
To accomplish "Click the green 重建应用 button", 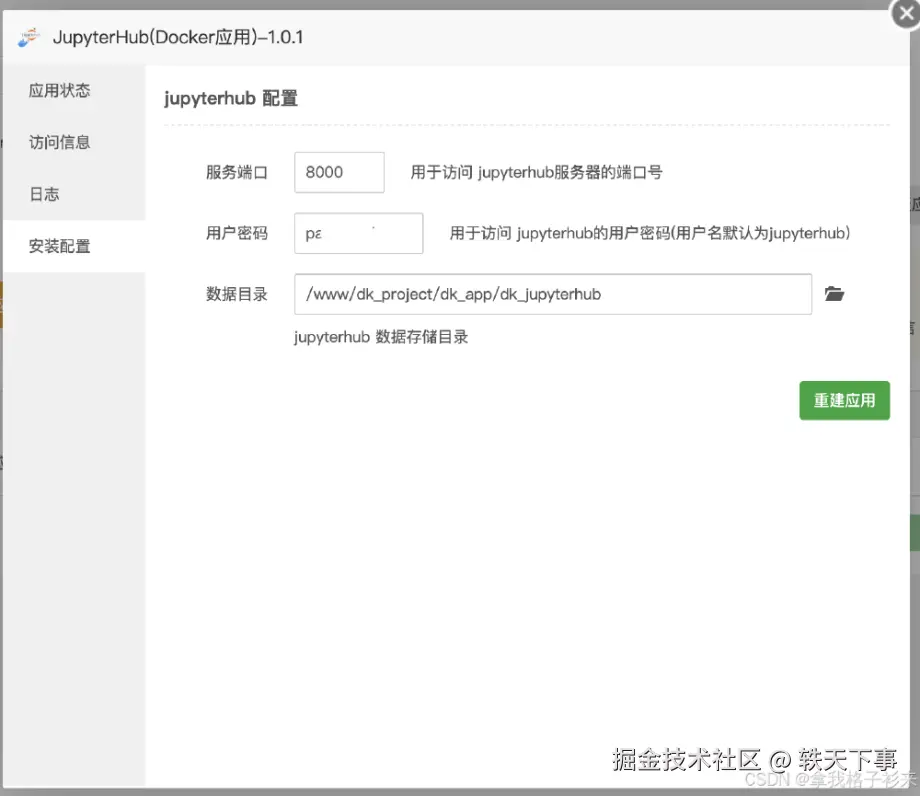I will click(844, 401).
